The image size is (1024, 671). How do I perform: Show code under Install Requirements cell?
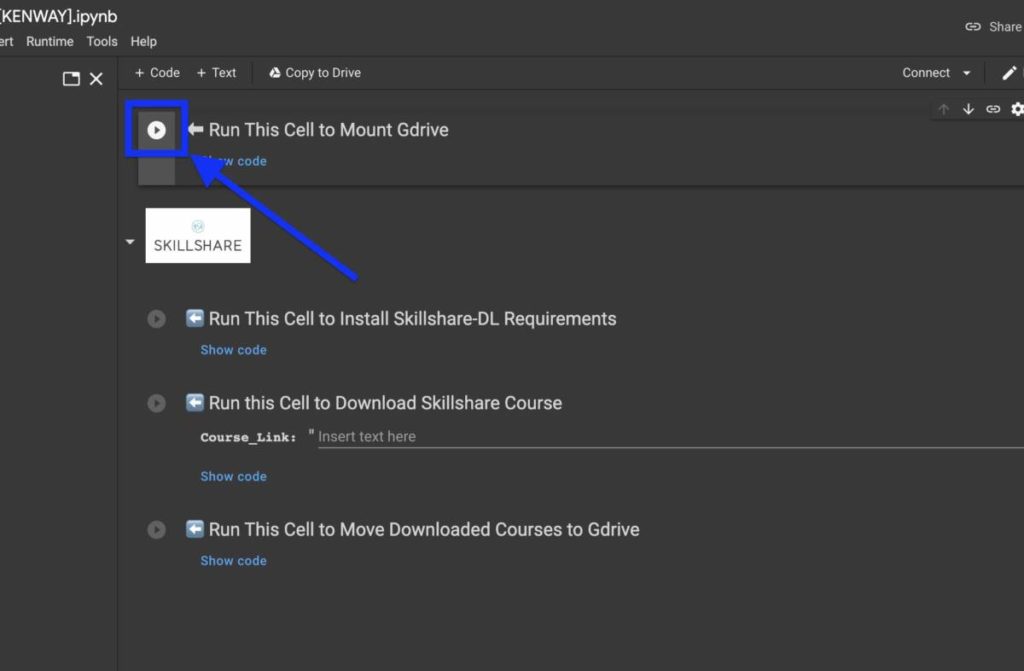233,350
